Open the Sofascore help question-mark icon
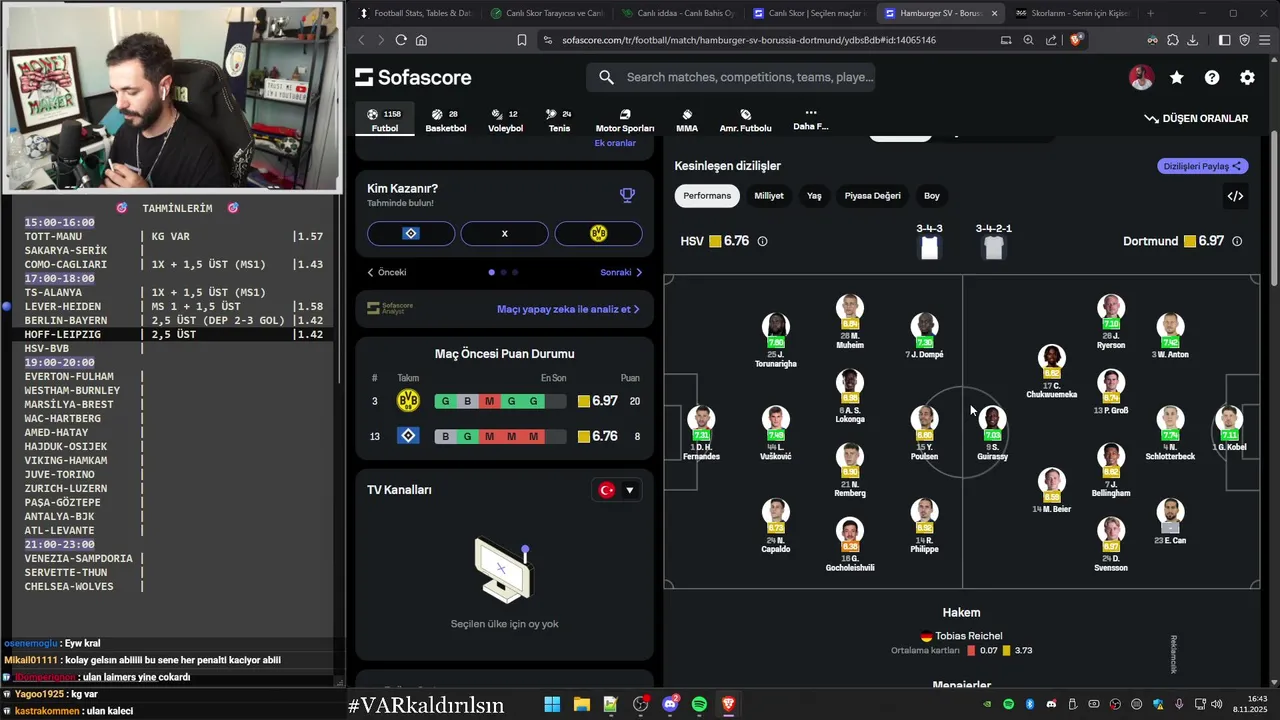 pos(1212,78)
